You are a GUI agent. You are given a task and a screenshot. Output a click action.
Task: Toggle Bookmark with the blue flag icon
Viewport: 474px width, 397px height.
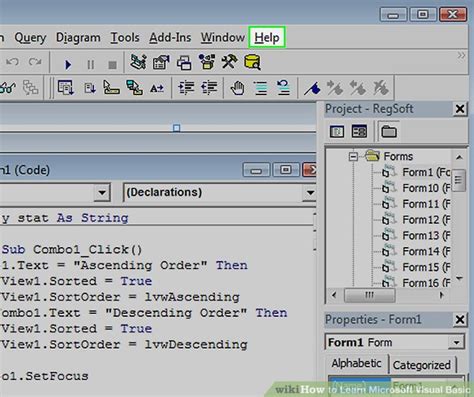(x=312, y=89)
